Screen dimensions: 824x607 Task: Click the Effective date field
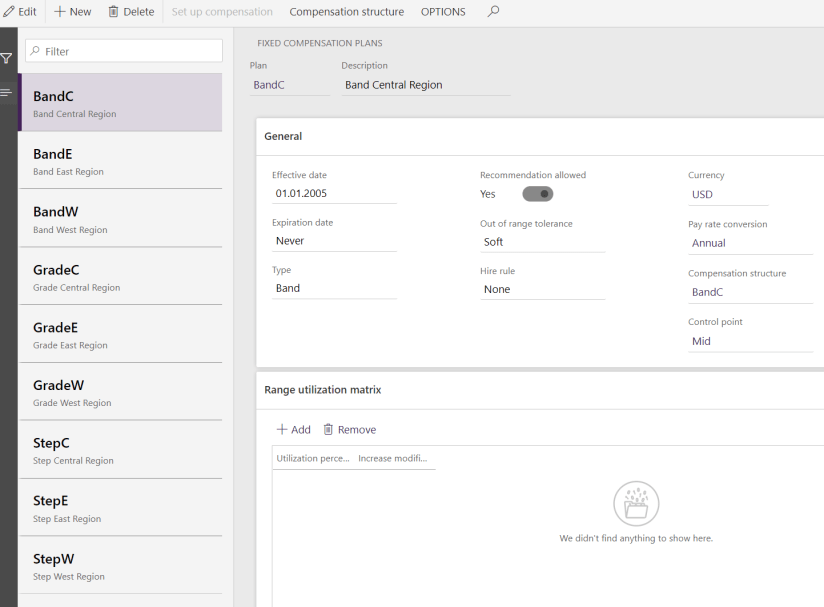333,193
